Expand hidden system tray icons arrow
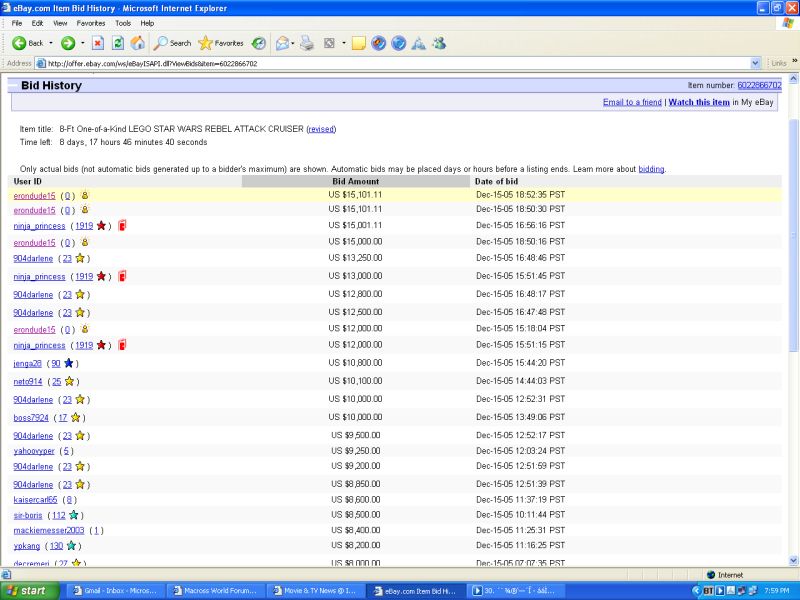The height and width of the screenshot is (600, 800). [696, 591]
